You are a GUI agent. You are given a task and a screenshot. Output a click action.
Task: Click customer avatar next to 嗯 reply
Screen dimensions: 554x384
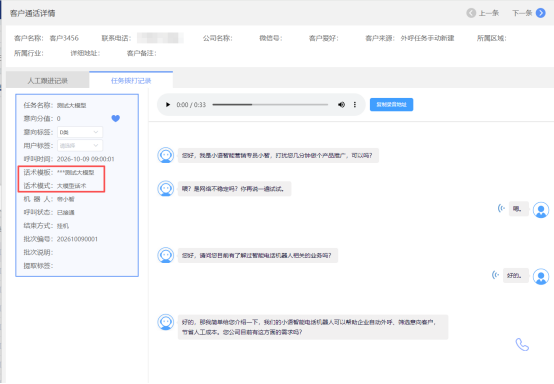541,210
